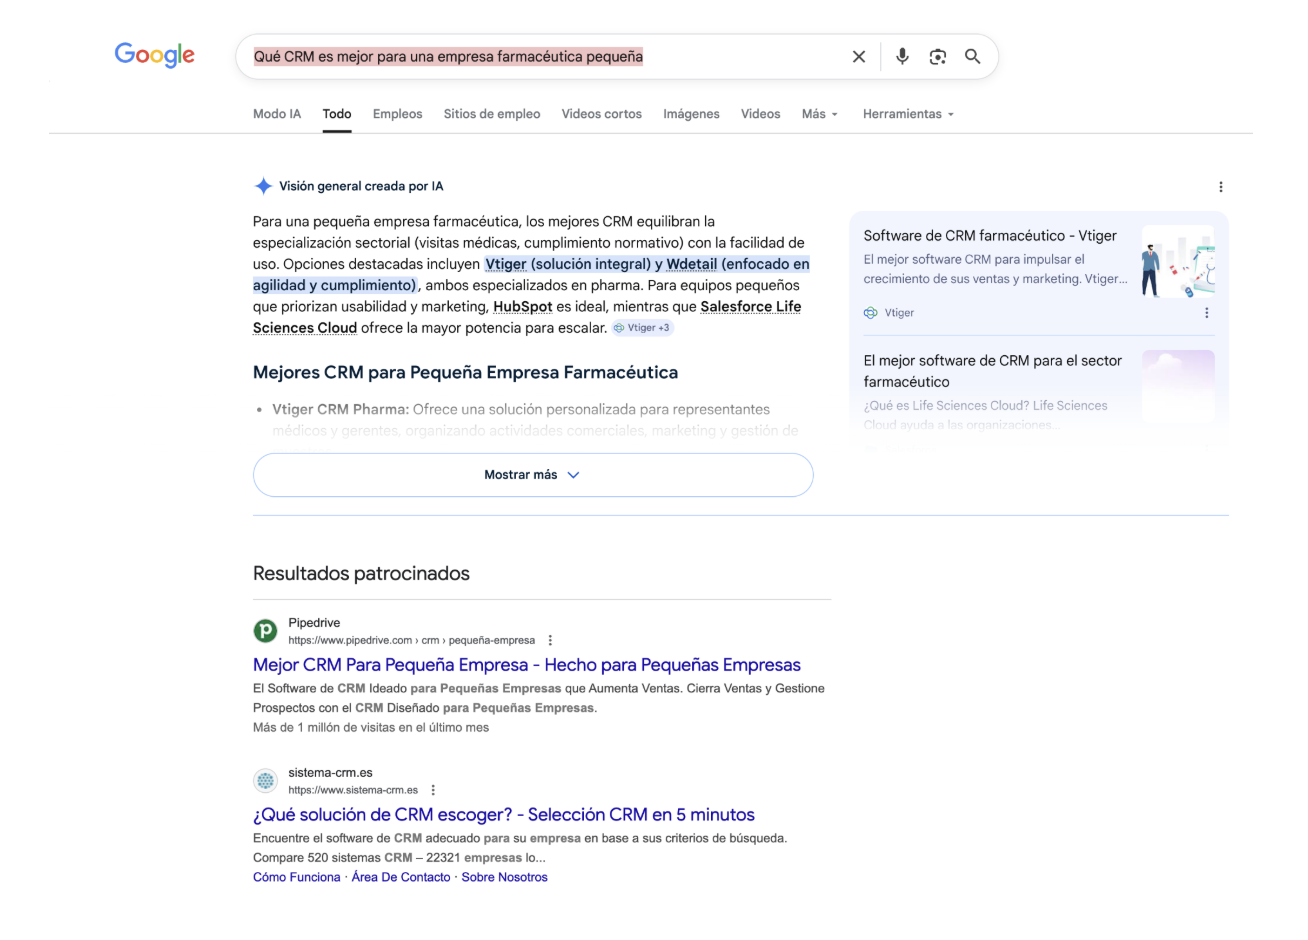Screen dimensions: 1308x940
Task: Start voice search with microphone icon
Action: tap(902, 57)
